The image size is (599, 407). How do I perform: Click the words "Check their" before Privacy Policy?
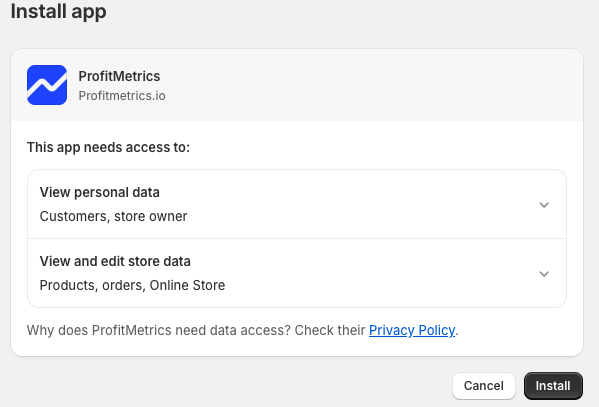[x=330, y=330]
